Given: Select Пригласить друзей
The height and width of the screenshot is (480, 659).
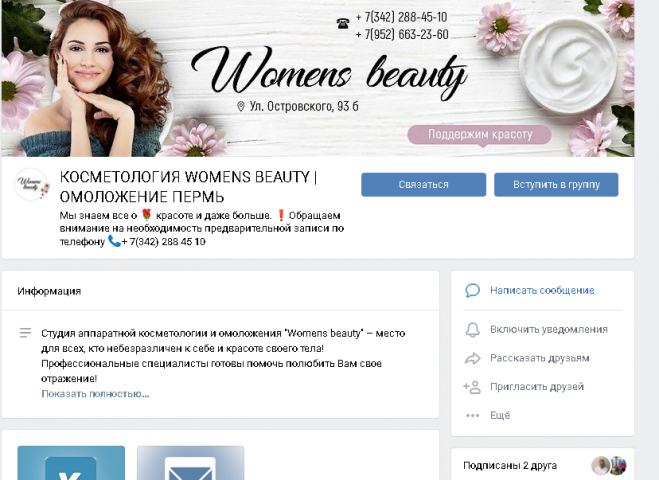Looking at the screenshot, I should coord(537,386).
